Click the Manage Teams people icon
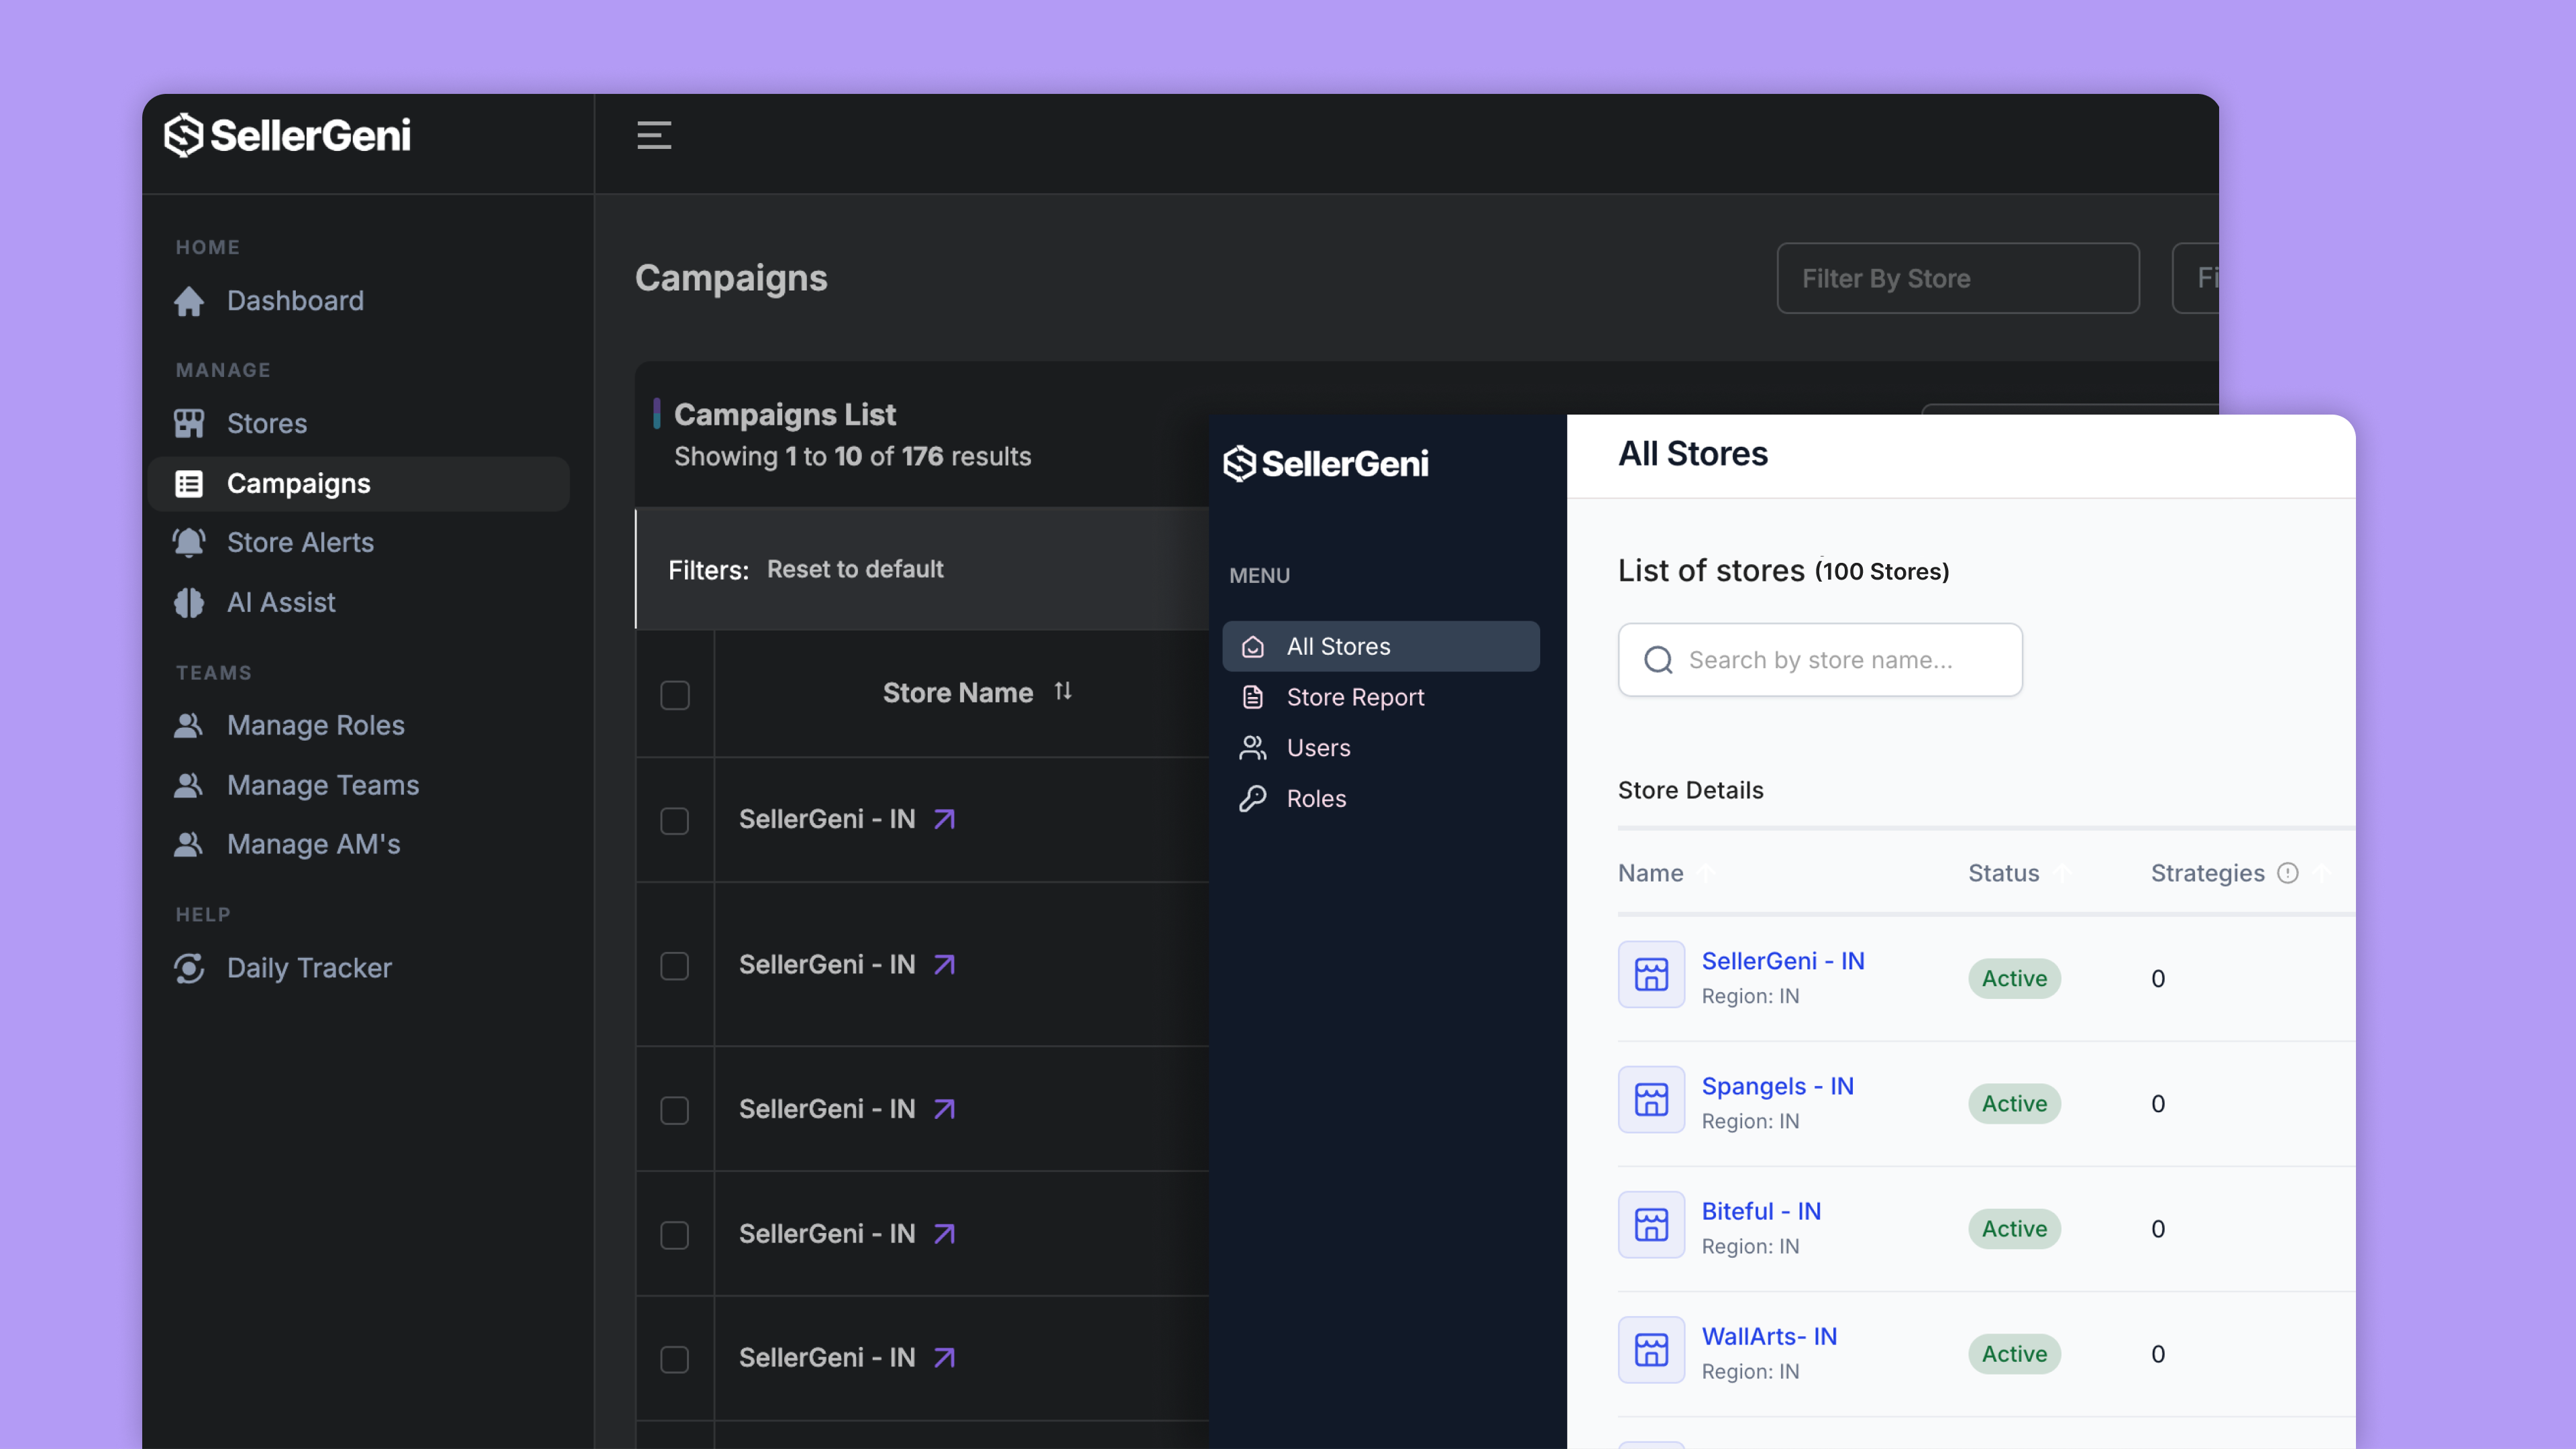Image resolution: width=2576 pixels, height=1449 pixels. [x=188, y=785]
